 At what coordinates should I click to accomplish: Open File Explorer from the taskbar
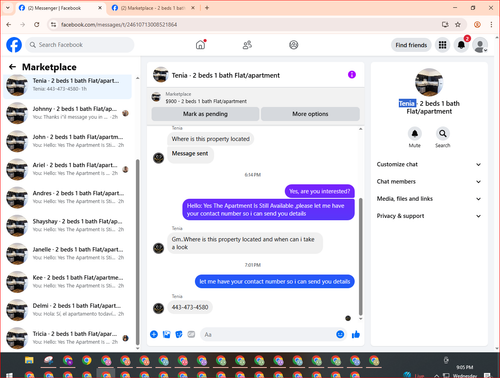(29, 360)
